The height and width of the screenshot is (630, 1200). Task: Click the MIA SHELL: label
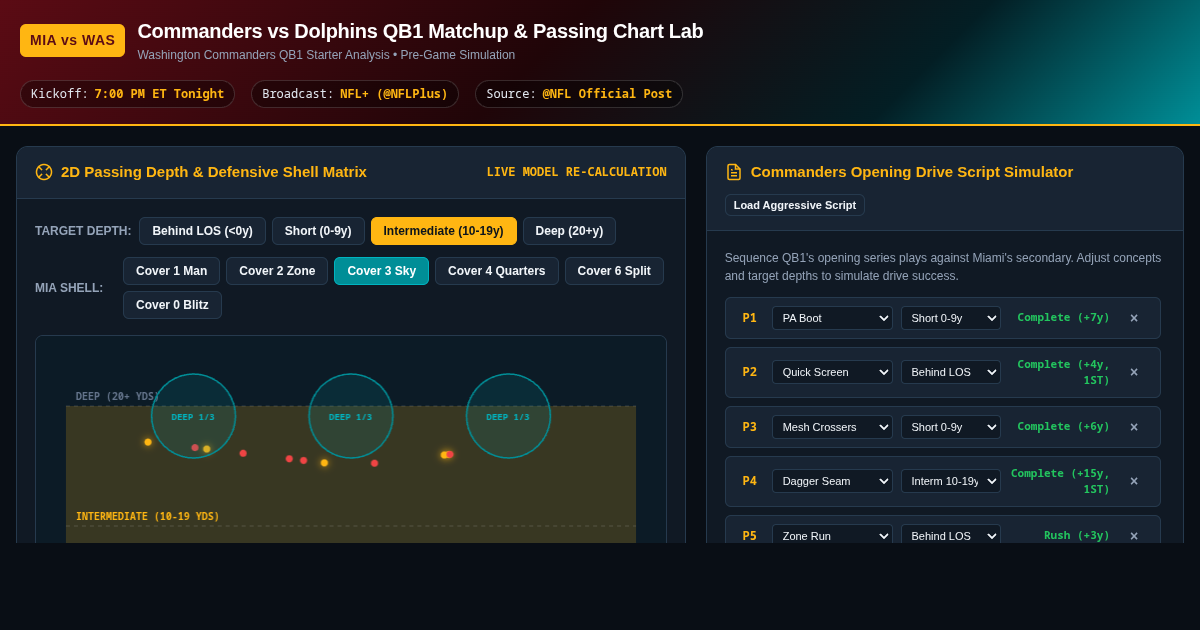(69, 288)
